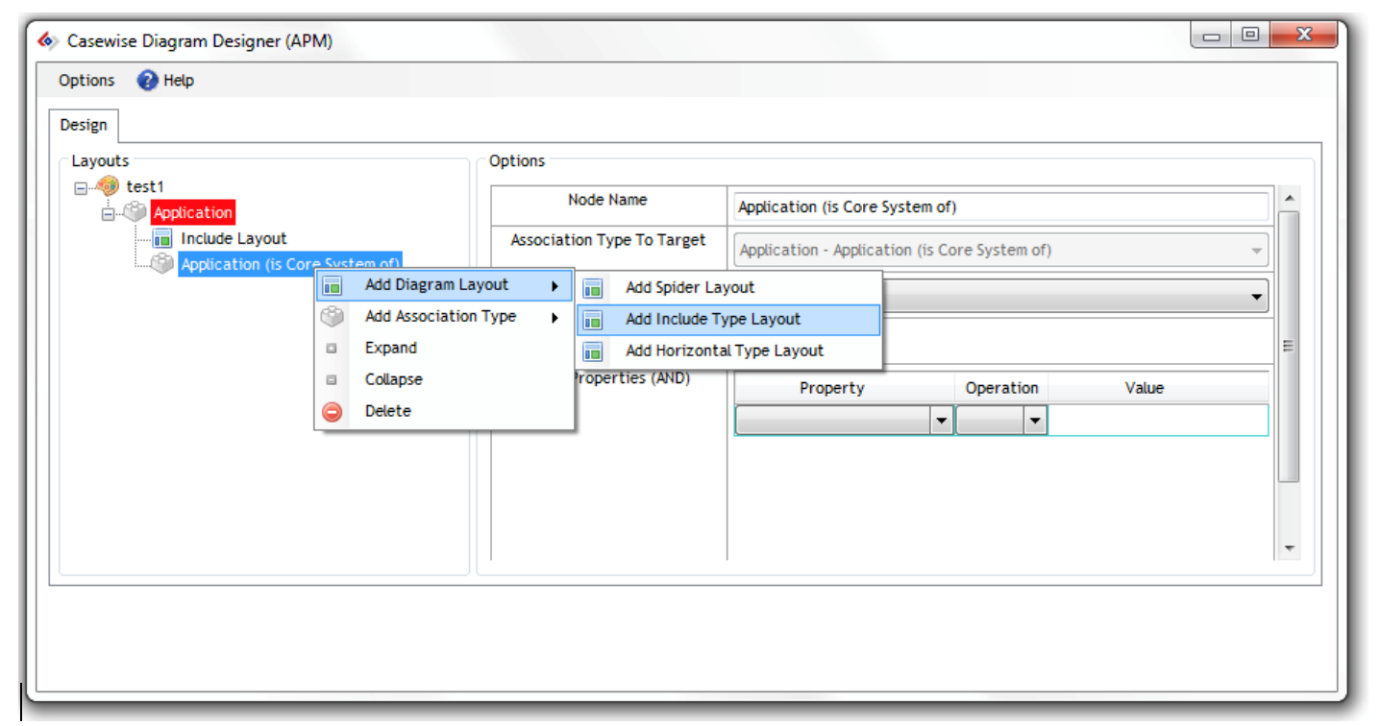Click the Add Diagram Layout menu icon
Viewport: 1380px width, 726px height.
(x=332, y=285)
